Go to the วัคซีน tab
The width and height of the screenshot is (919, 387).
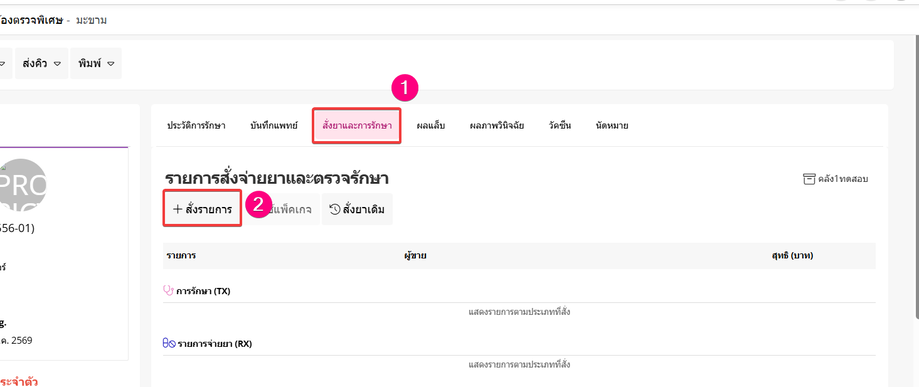pos(560,125)
